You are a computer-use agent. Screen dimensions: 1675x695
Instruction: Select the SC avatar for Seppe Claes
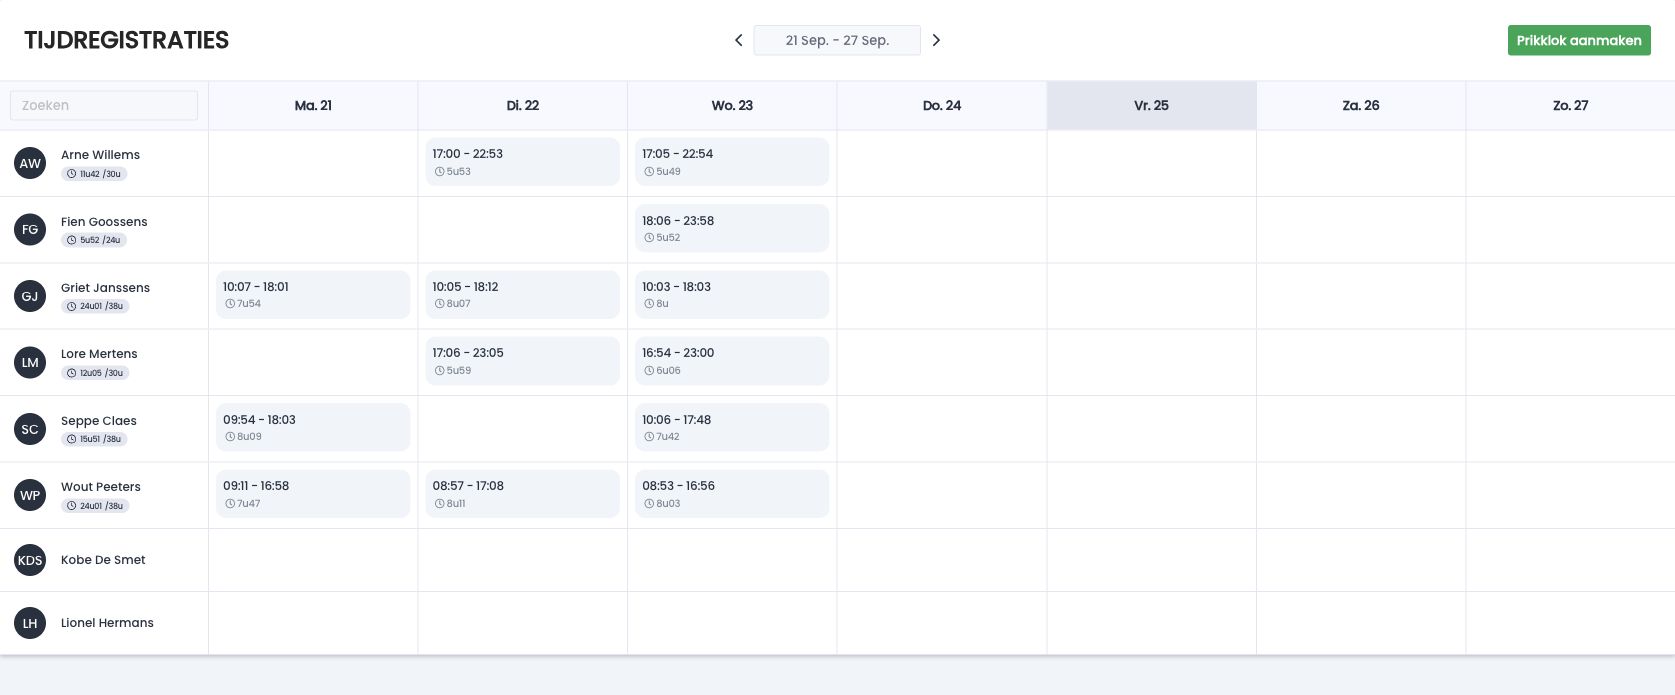tap(30, 429)
